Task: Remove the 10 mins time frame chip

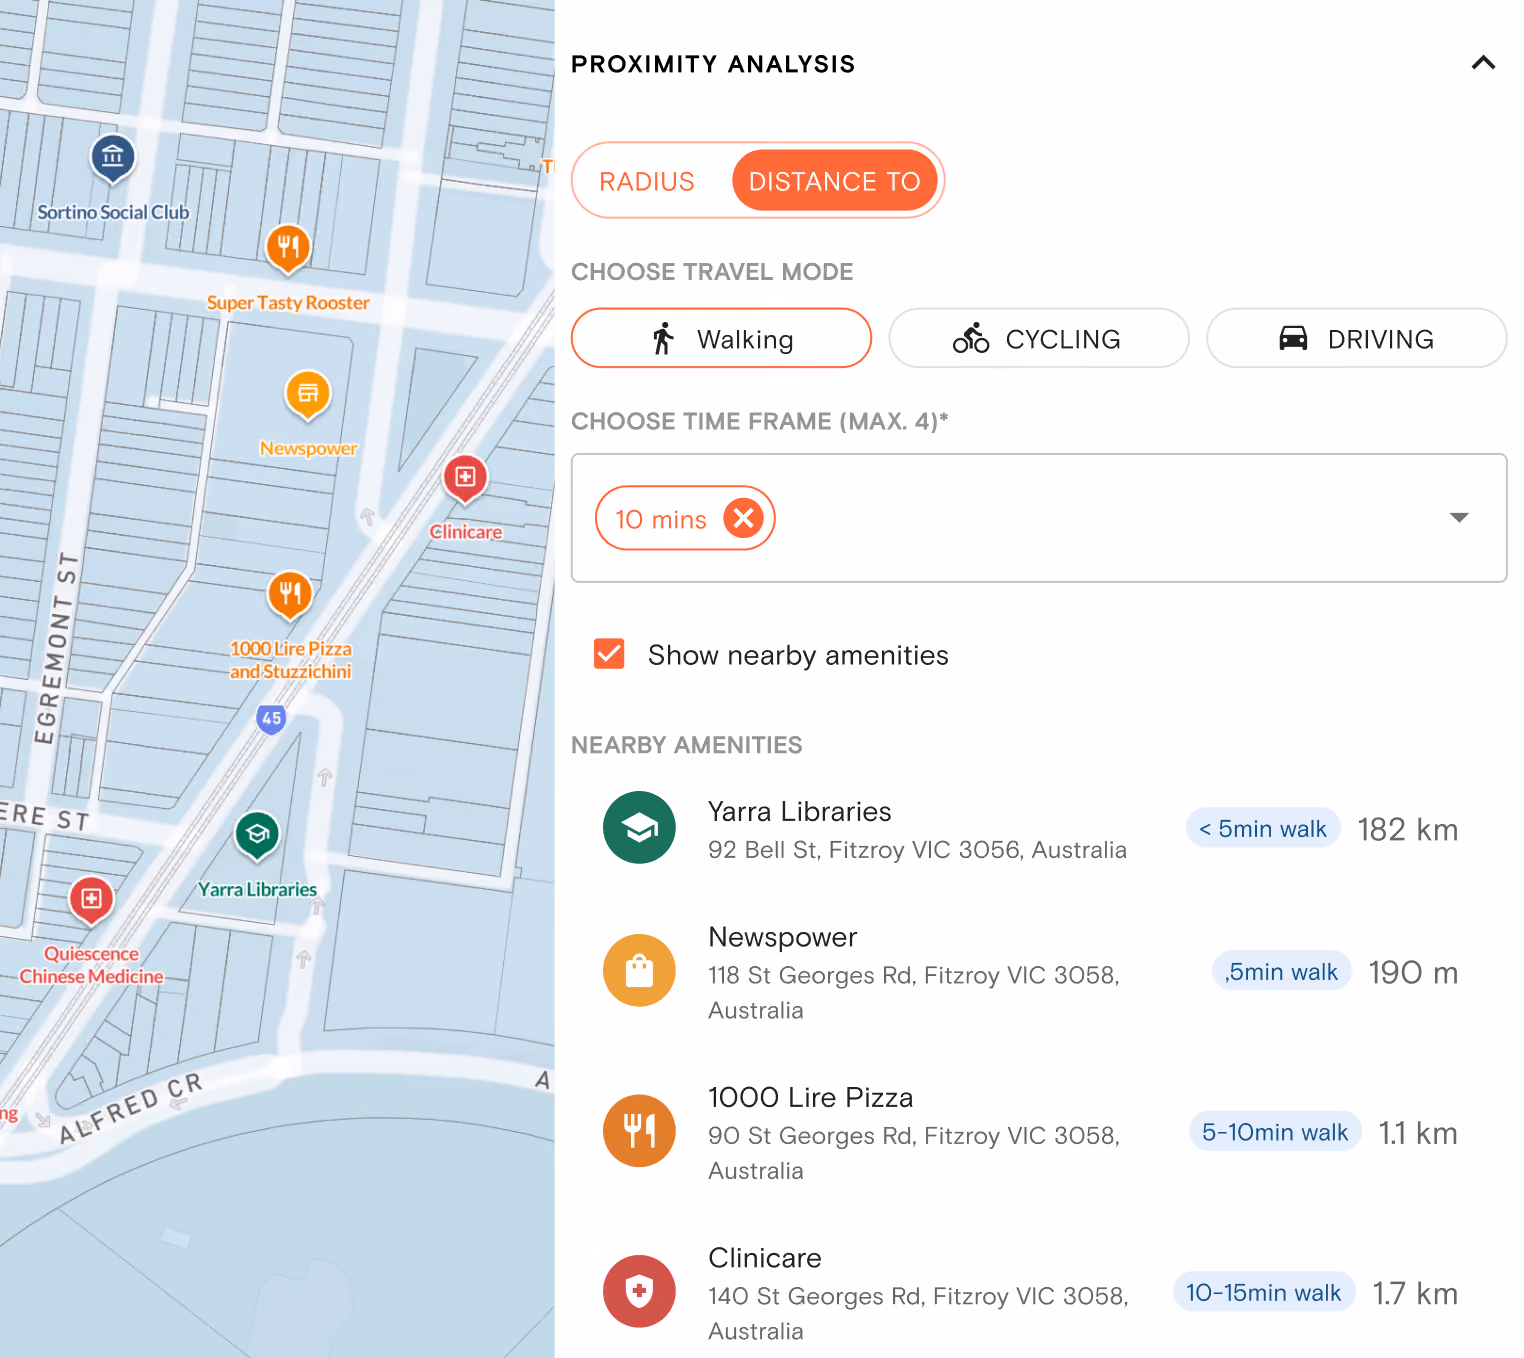Action: click(x=743, y=518)
